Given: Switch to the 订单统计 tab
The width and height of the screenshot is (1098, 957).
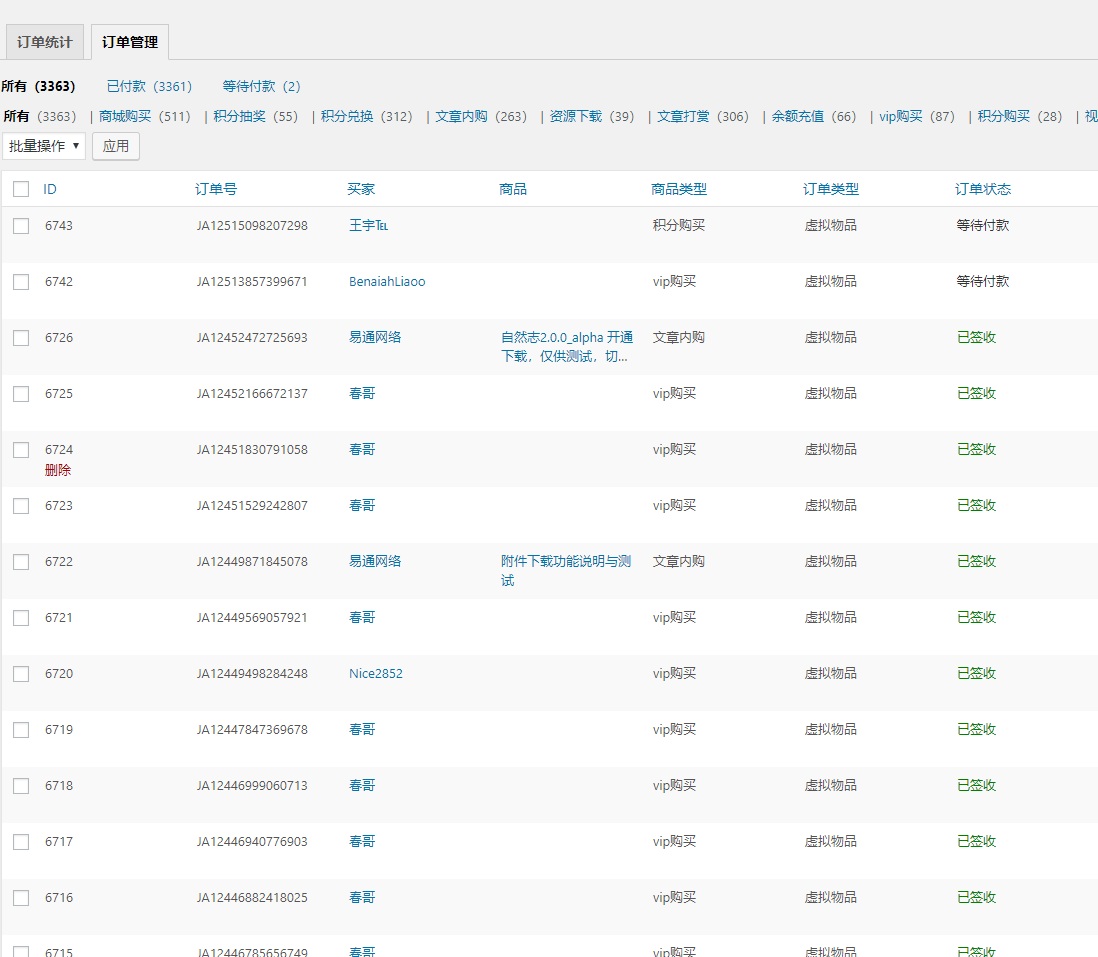Looking at the screenshot, I should [x=45, y=42].
